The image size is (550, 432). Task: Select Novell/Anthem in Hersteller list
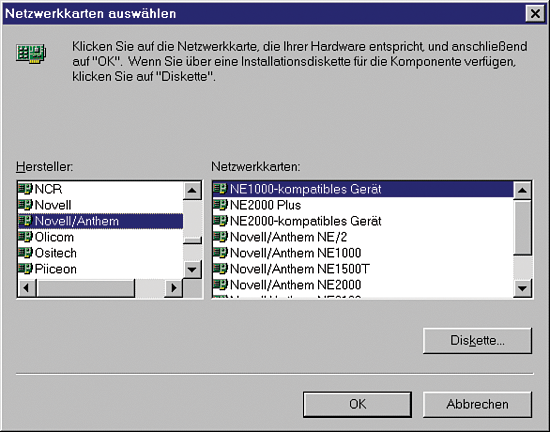click(x=100, y=221)
